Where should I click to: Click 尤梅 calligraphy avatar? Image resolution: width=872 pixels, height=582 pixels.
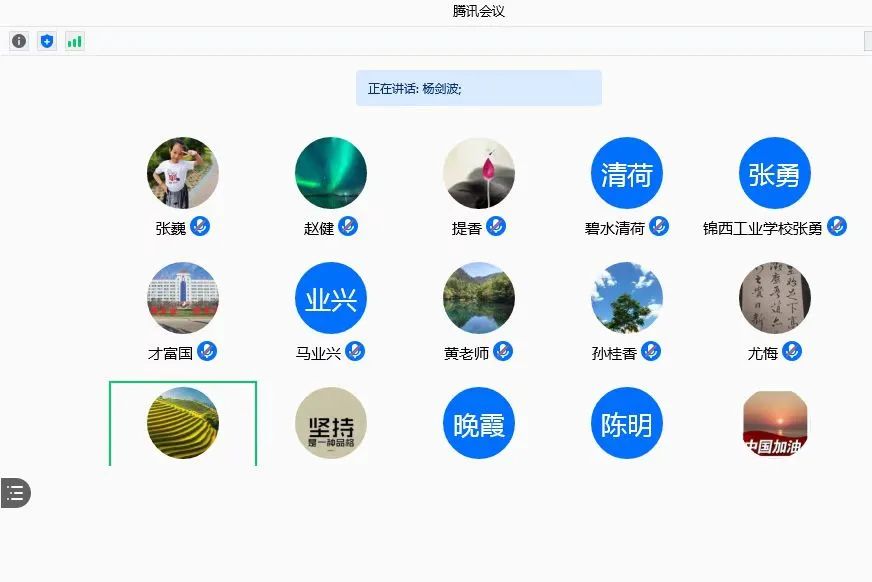coord(775,298)
